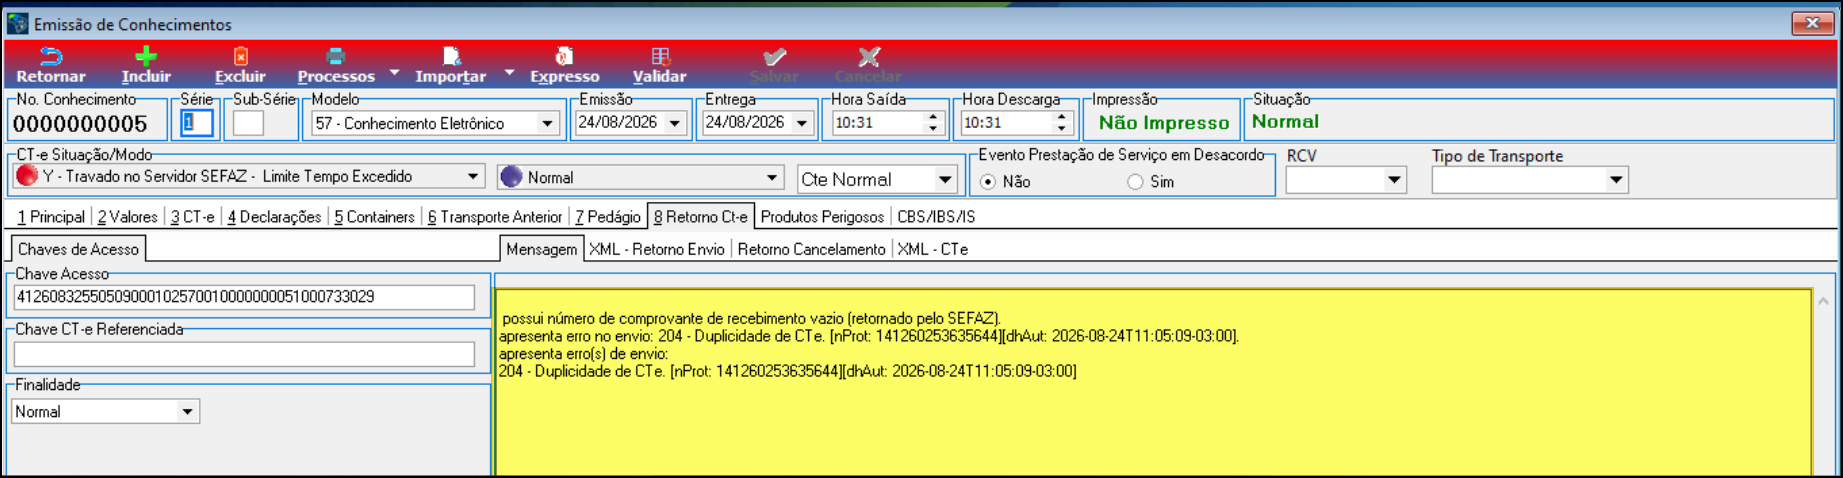The height and width of the screenshot is (478, 1843).
Task: Click 'possui número de comprovante' message line
Action: point(751,318)
